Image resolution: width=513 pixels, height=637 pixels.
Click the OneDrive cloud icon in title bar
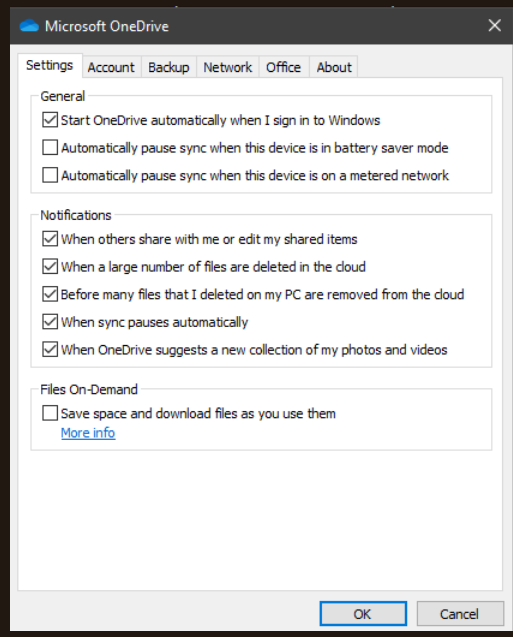click(x=29, y=26)
